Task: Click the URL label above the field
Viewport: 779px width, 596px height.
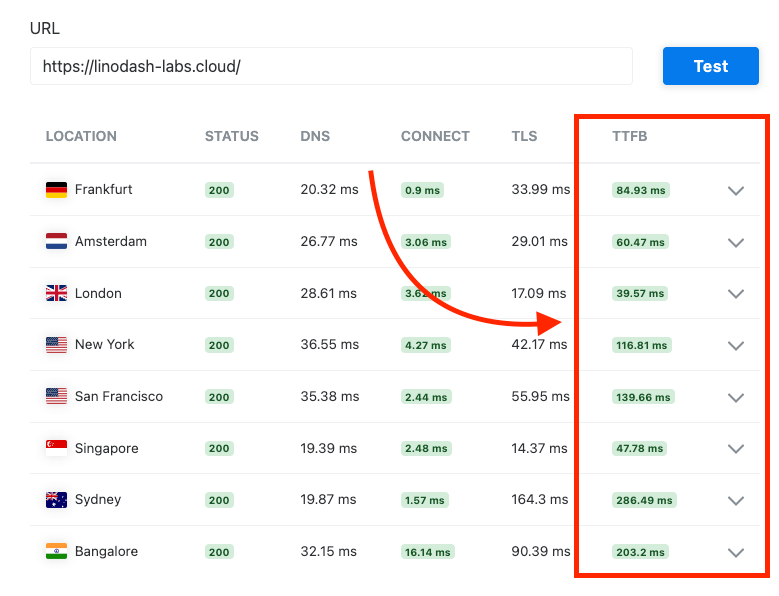Action: point(45,28)
